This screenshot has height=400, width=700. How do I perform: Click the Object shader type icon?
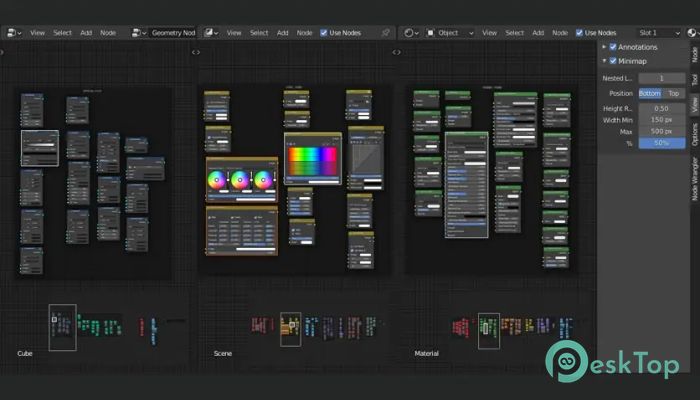tap(431, 33)
